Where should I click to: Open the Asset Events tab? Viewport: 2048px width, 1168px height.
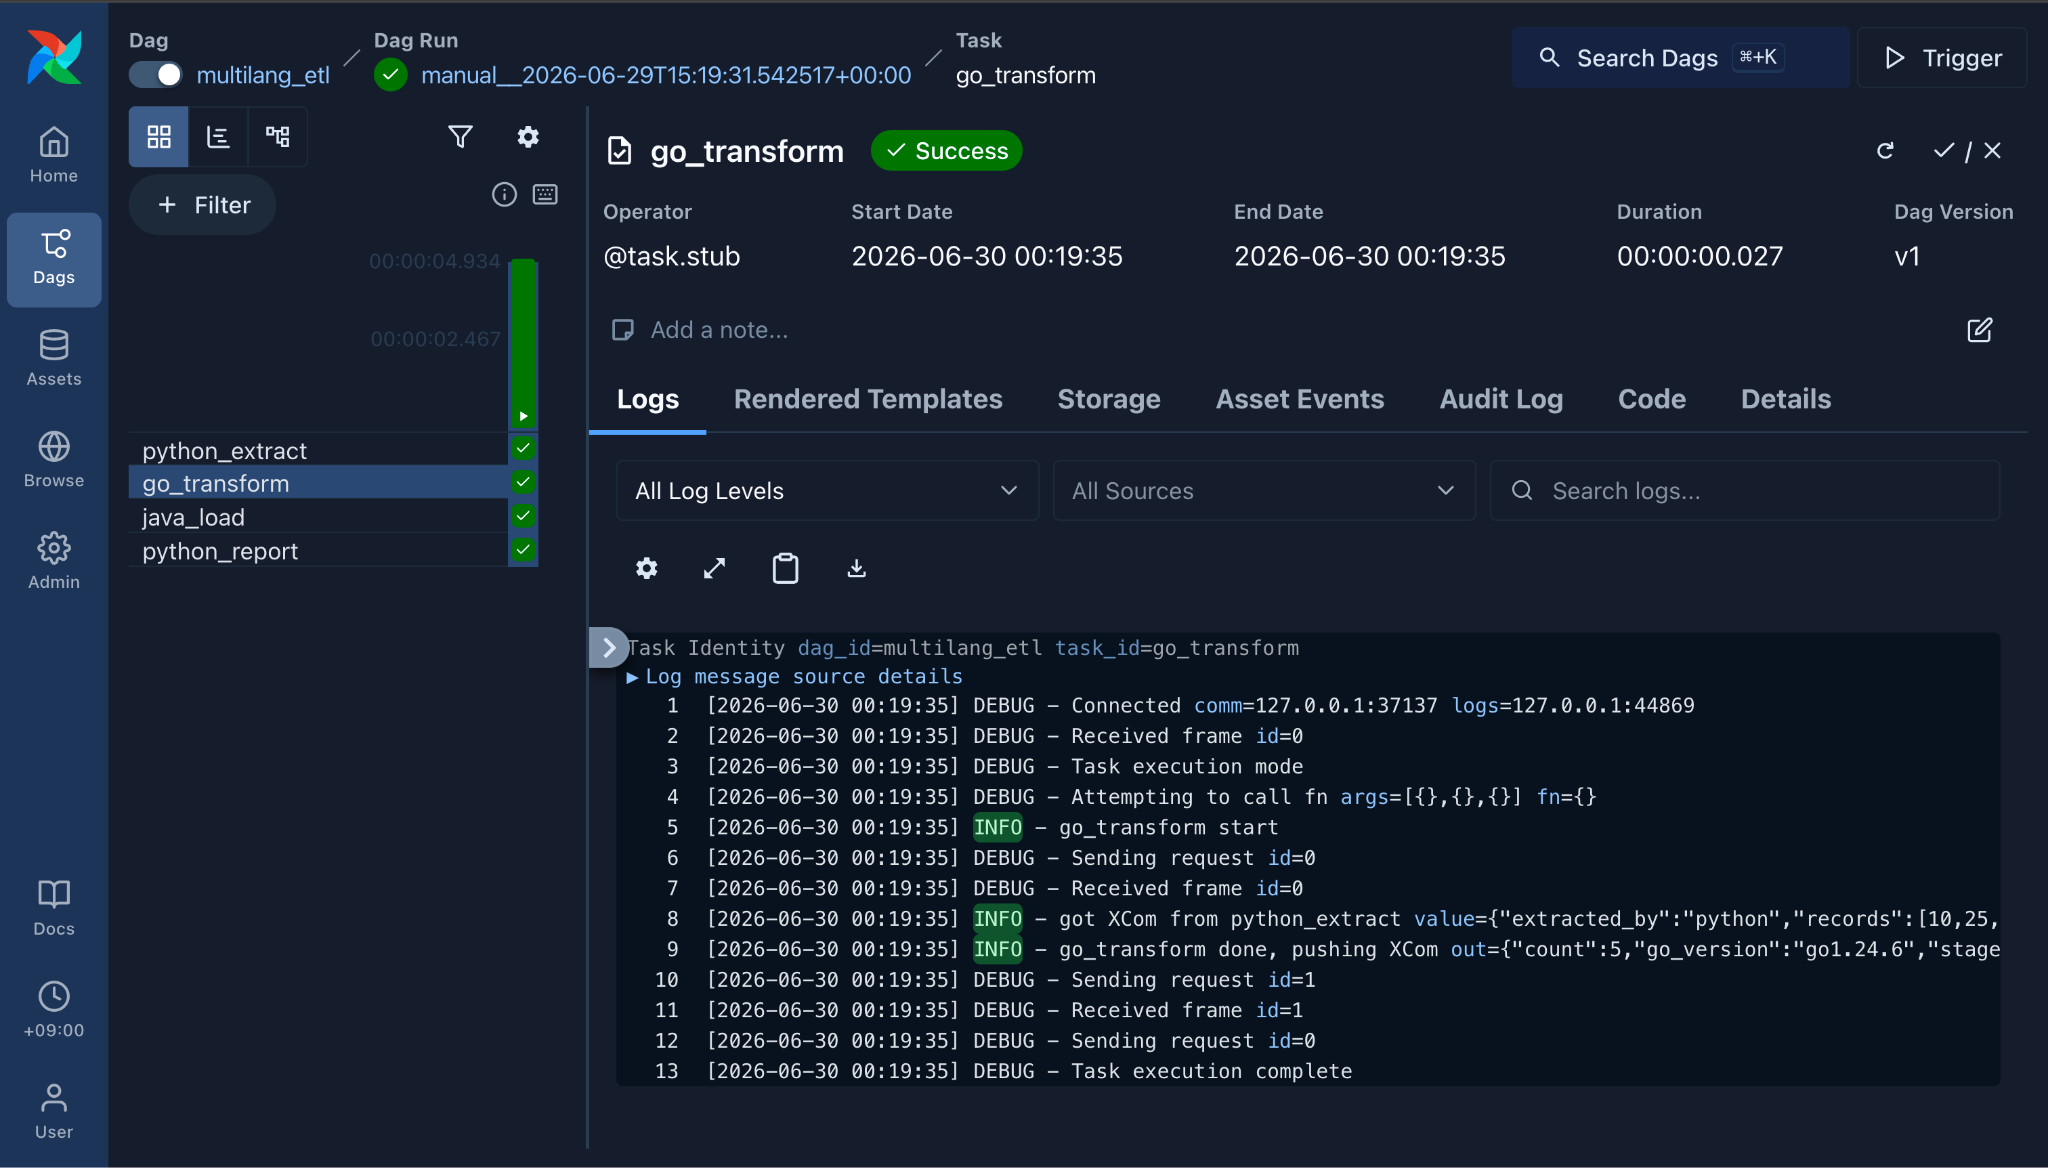1300,399
